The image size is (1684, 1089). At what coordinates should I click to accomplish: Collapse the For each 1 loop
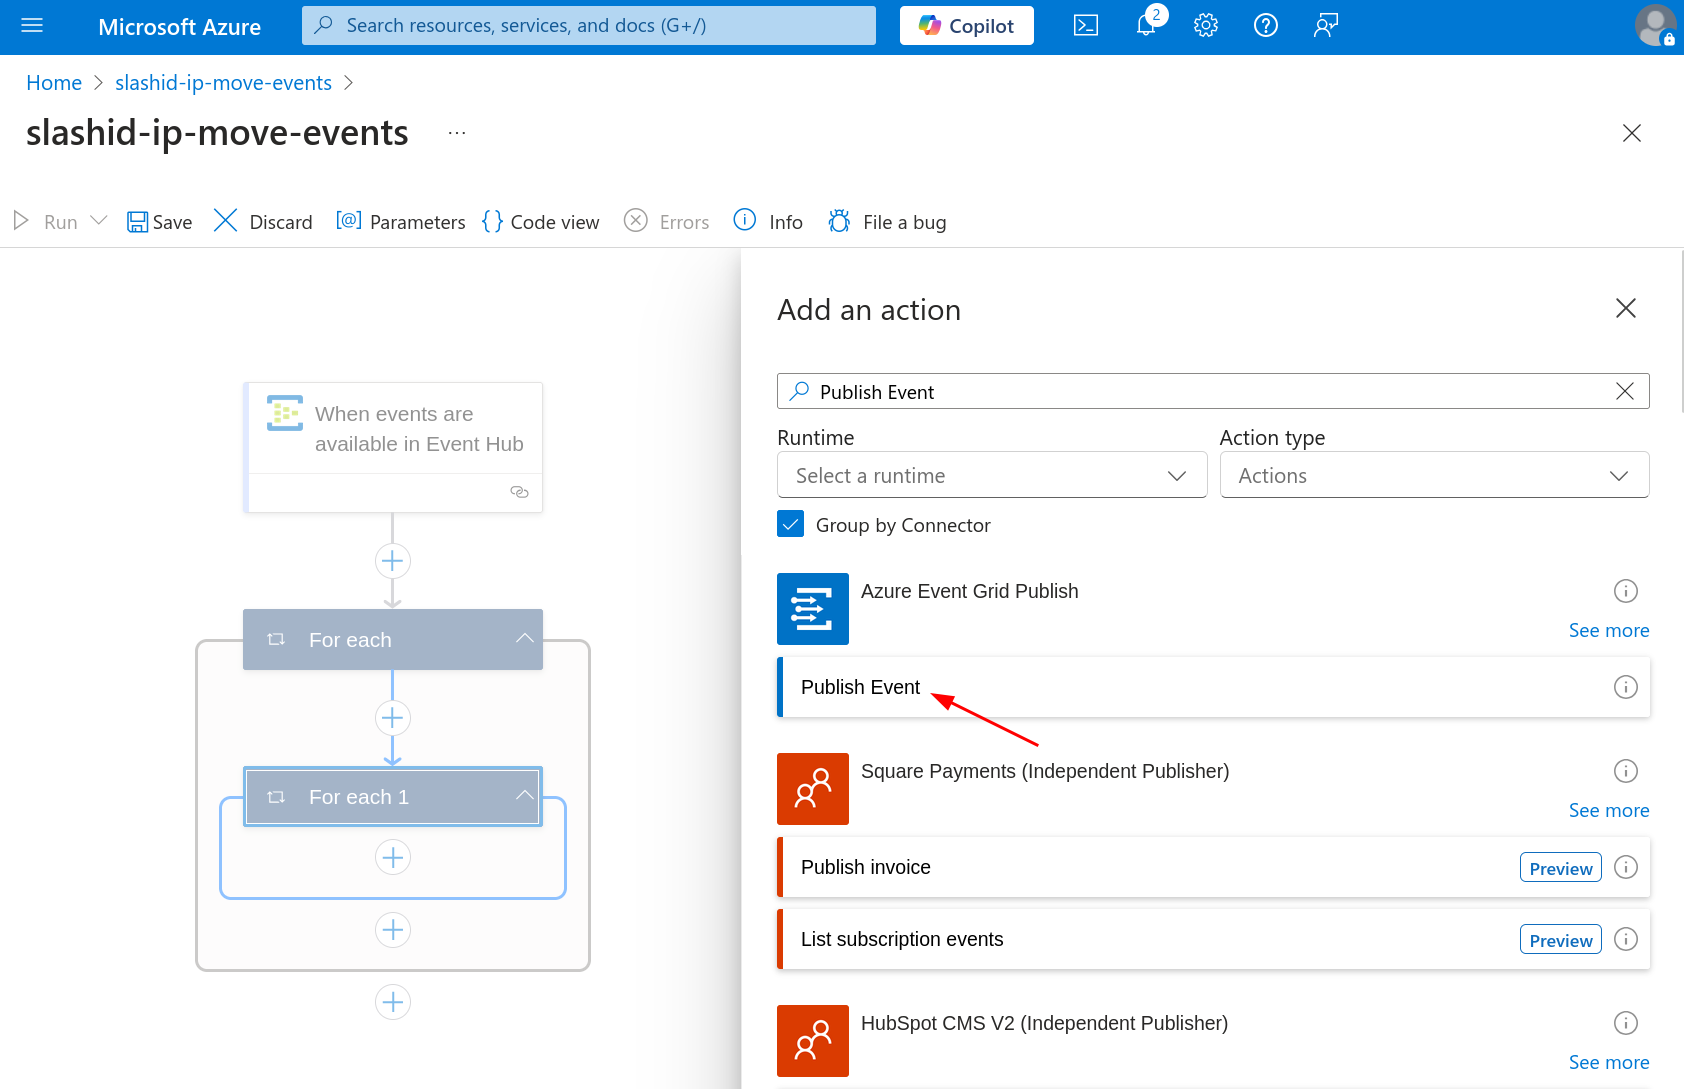point(524,796)
